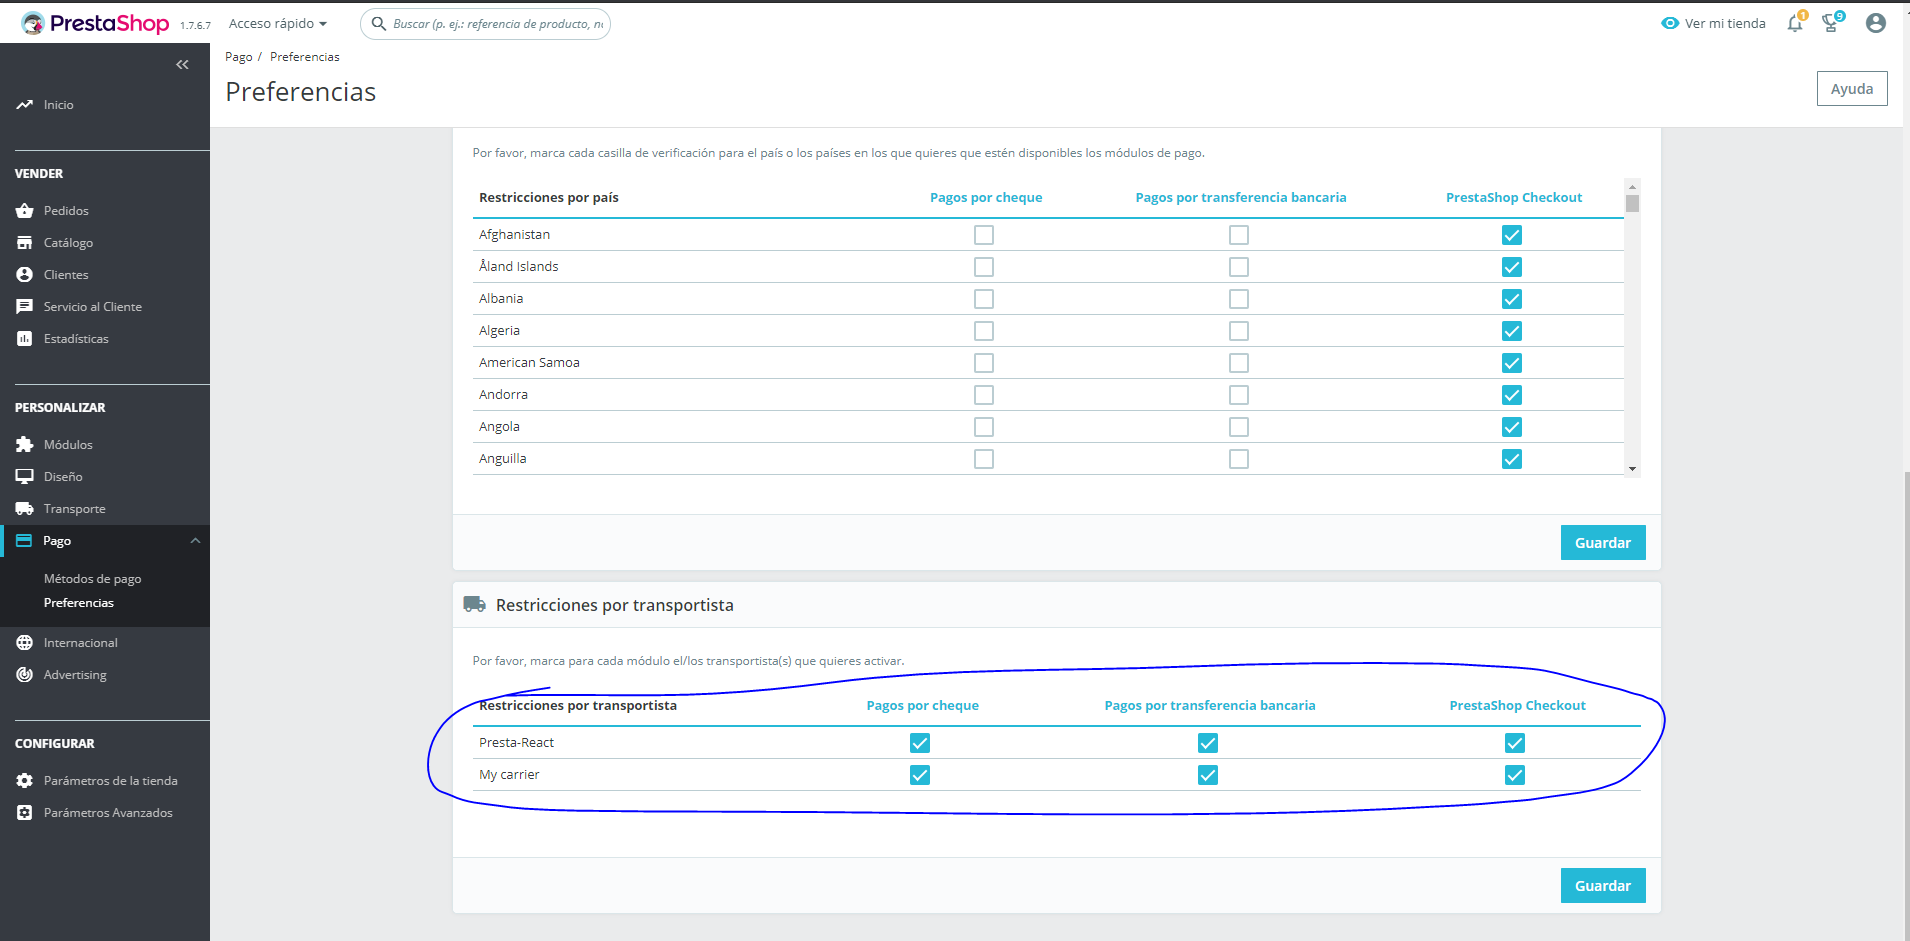Click the Catálogo store icon
1910x941 pixels.
(x=25, y=242)
